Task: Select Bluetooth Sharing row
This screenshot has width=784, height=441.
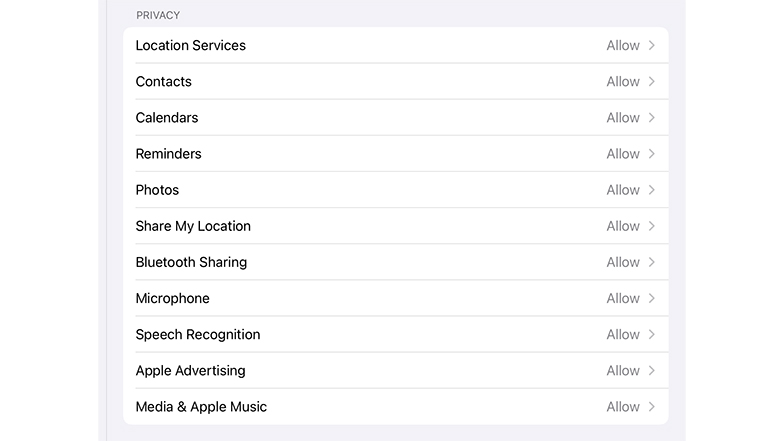Action: [191, 262]
